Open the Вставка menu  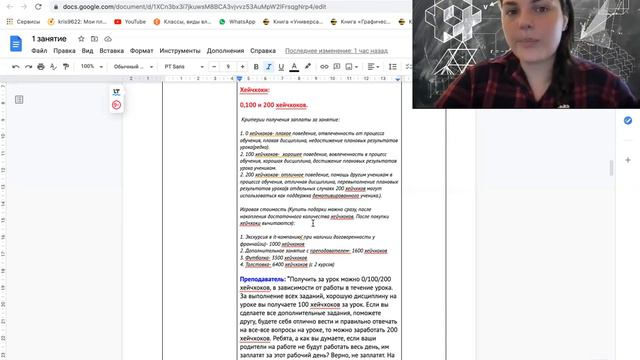(111, 51)
